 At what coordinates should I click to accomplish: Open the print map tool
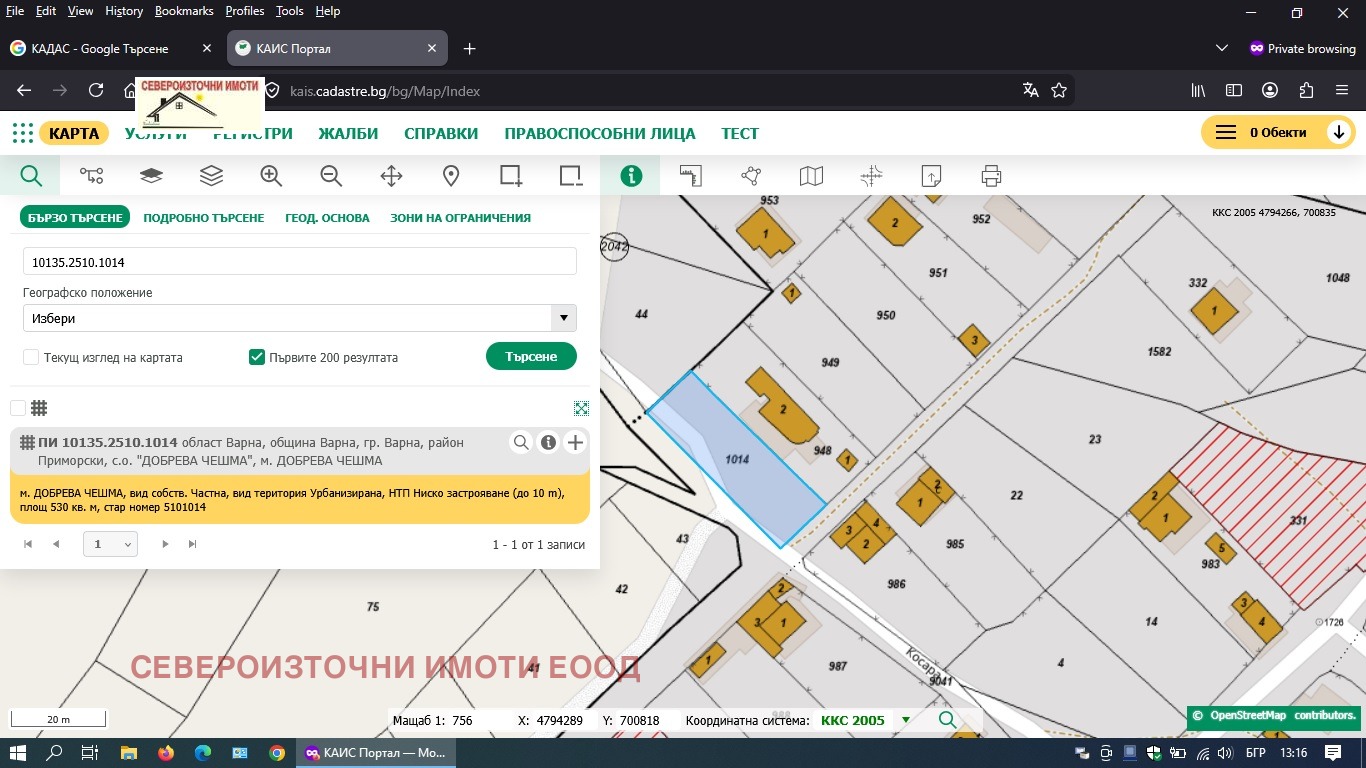pyautogui.click(x=991, y=175)
